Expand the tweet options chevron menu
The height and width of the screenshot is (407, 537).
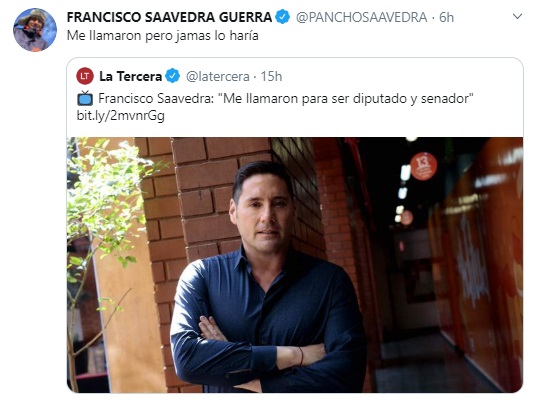pos(517,16)
